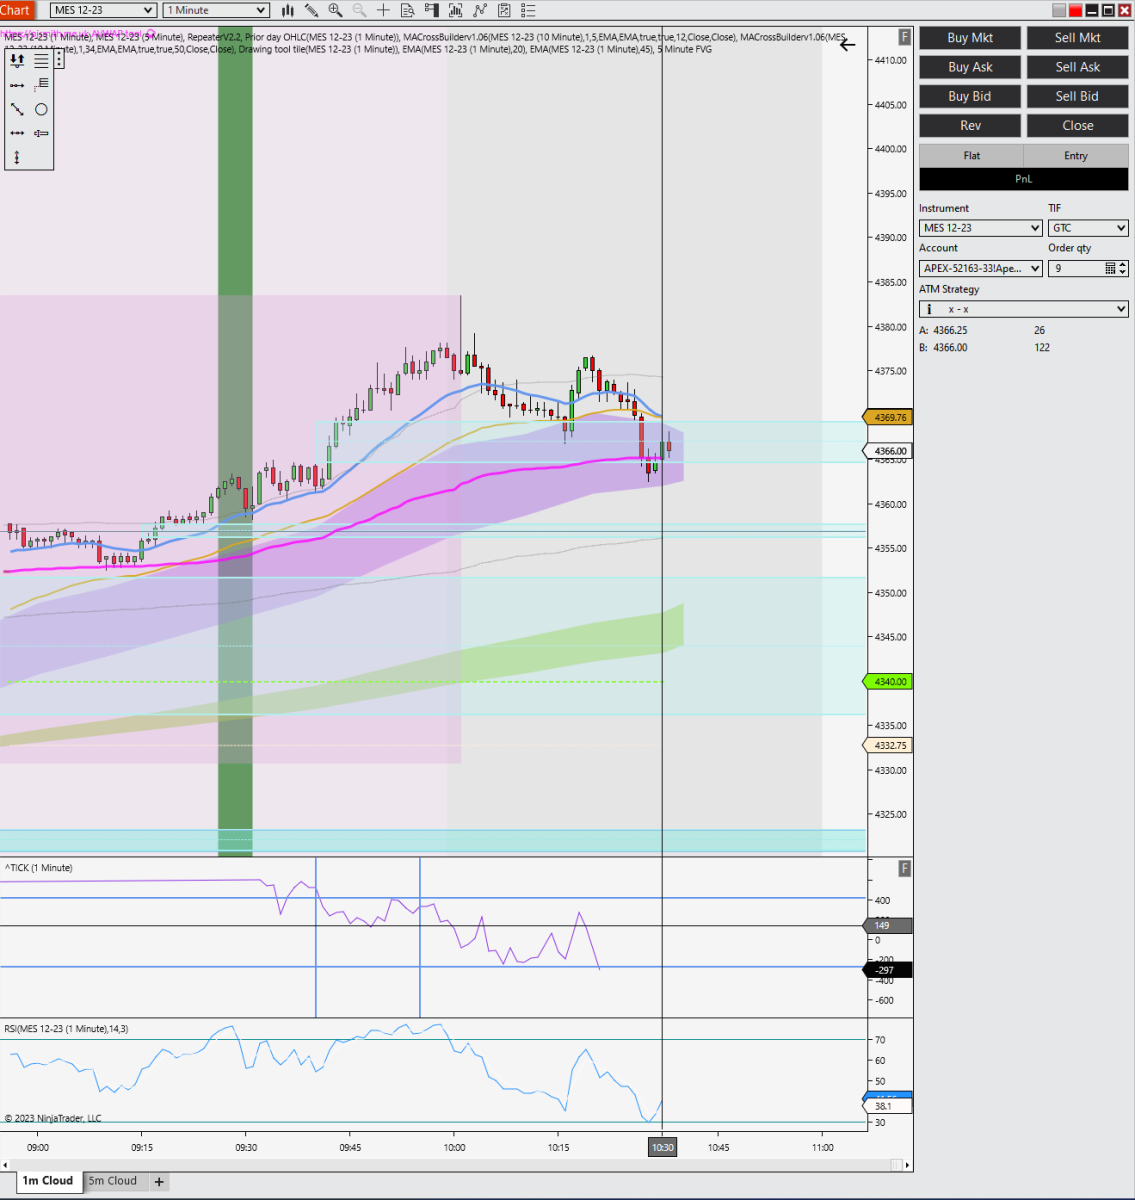Open the chart style bars icon
The height and width of the screenshot is (1200, 1135).
[x=288, y=10]
